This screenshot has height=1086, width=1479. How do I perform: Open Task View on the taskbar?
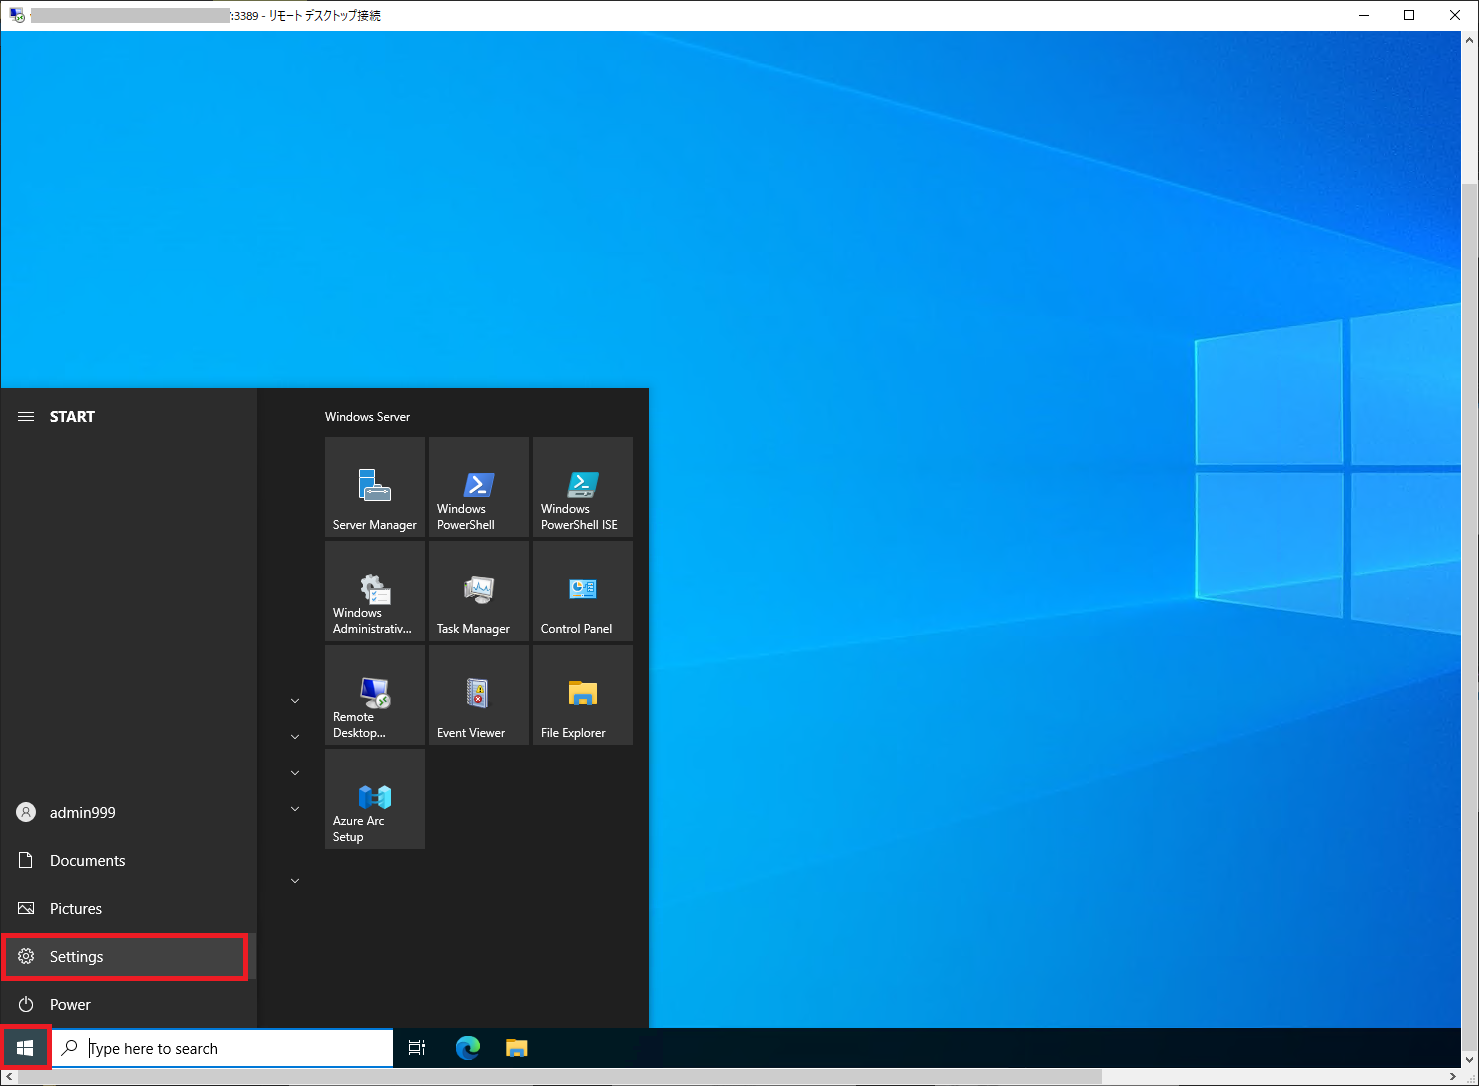417,1048
